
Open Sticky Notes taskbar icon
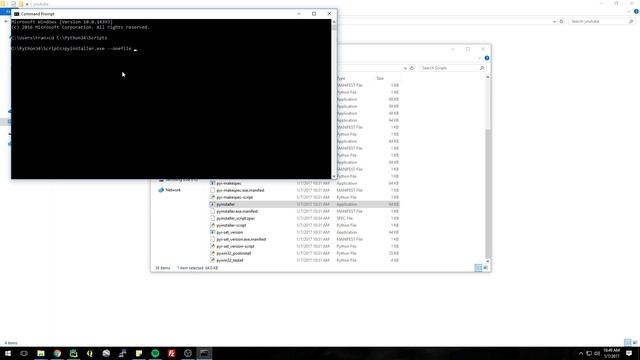(x=139, y=353)
